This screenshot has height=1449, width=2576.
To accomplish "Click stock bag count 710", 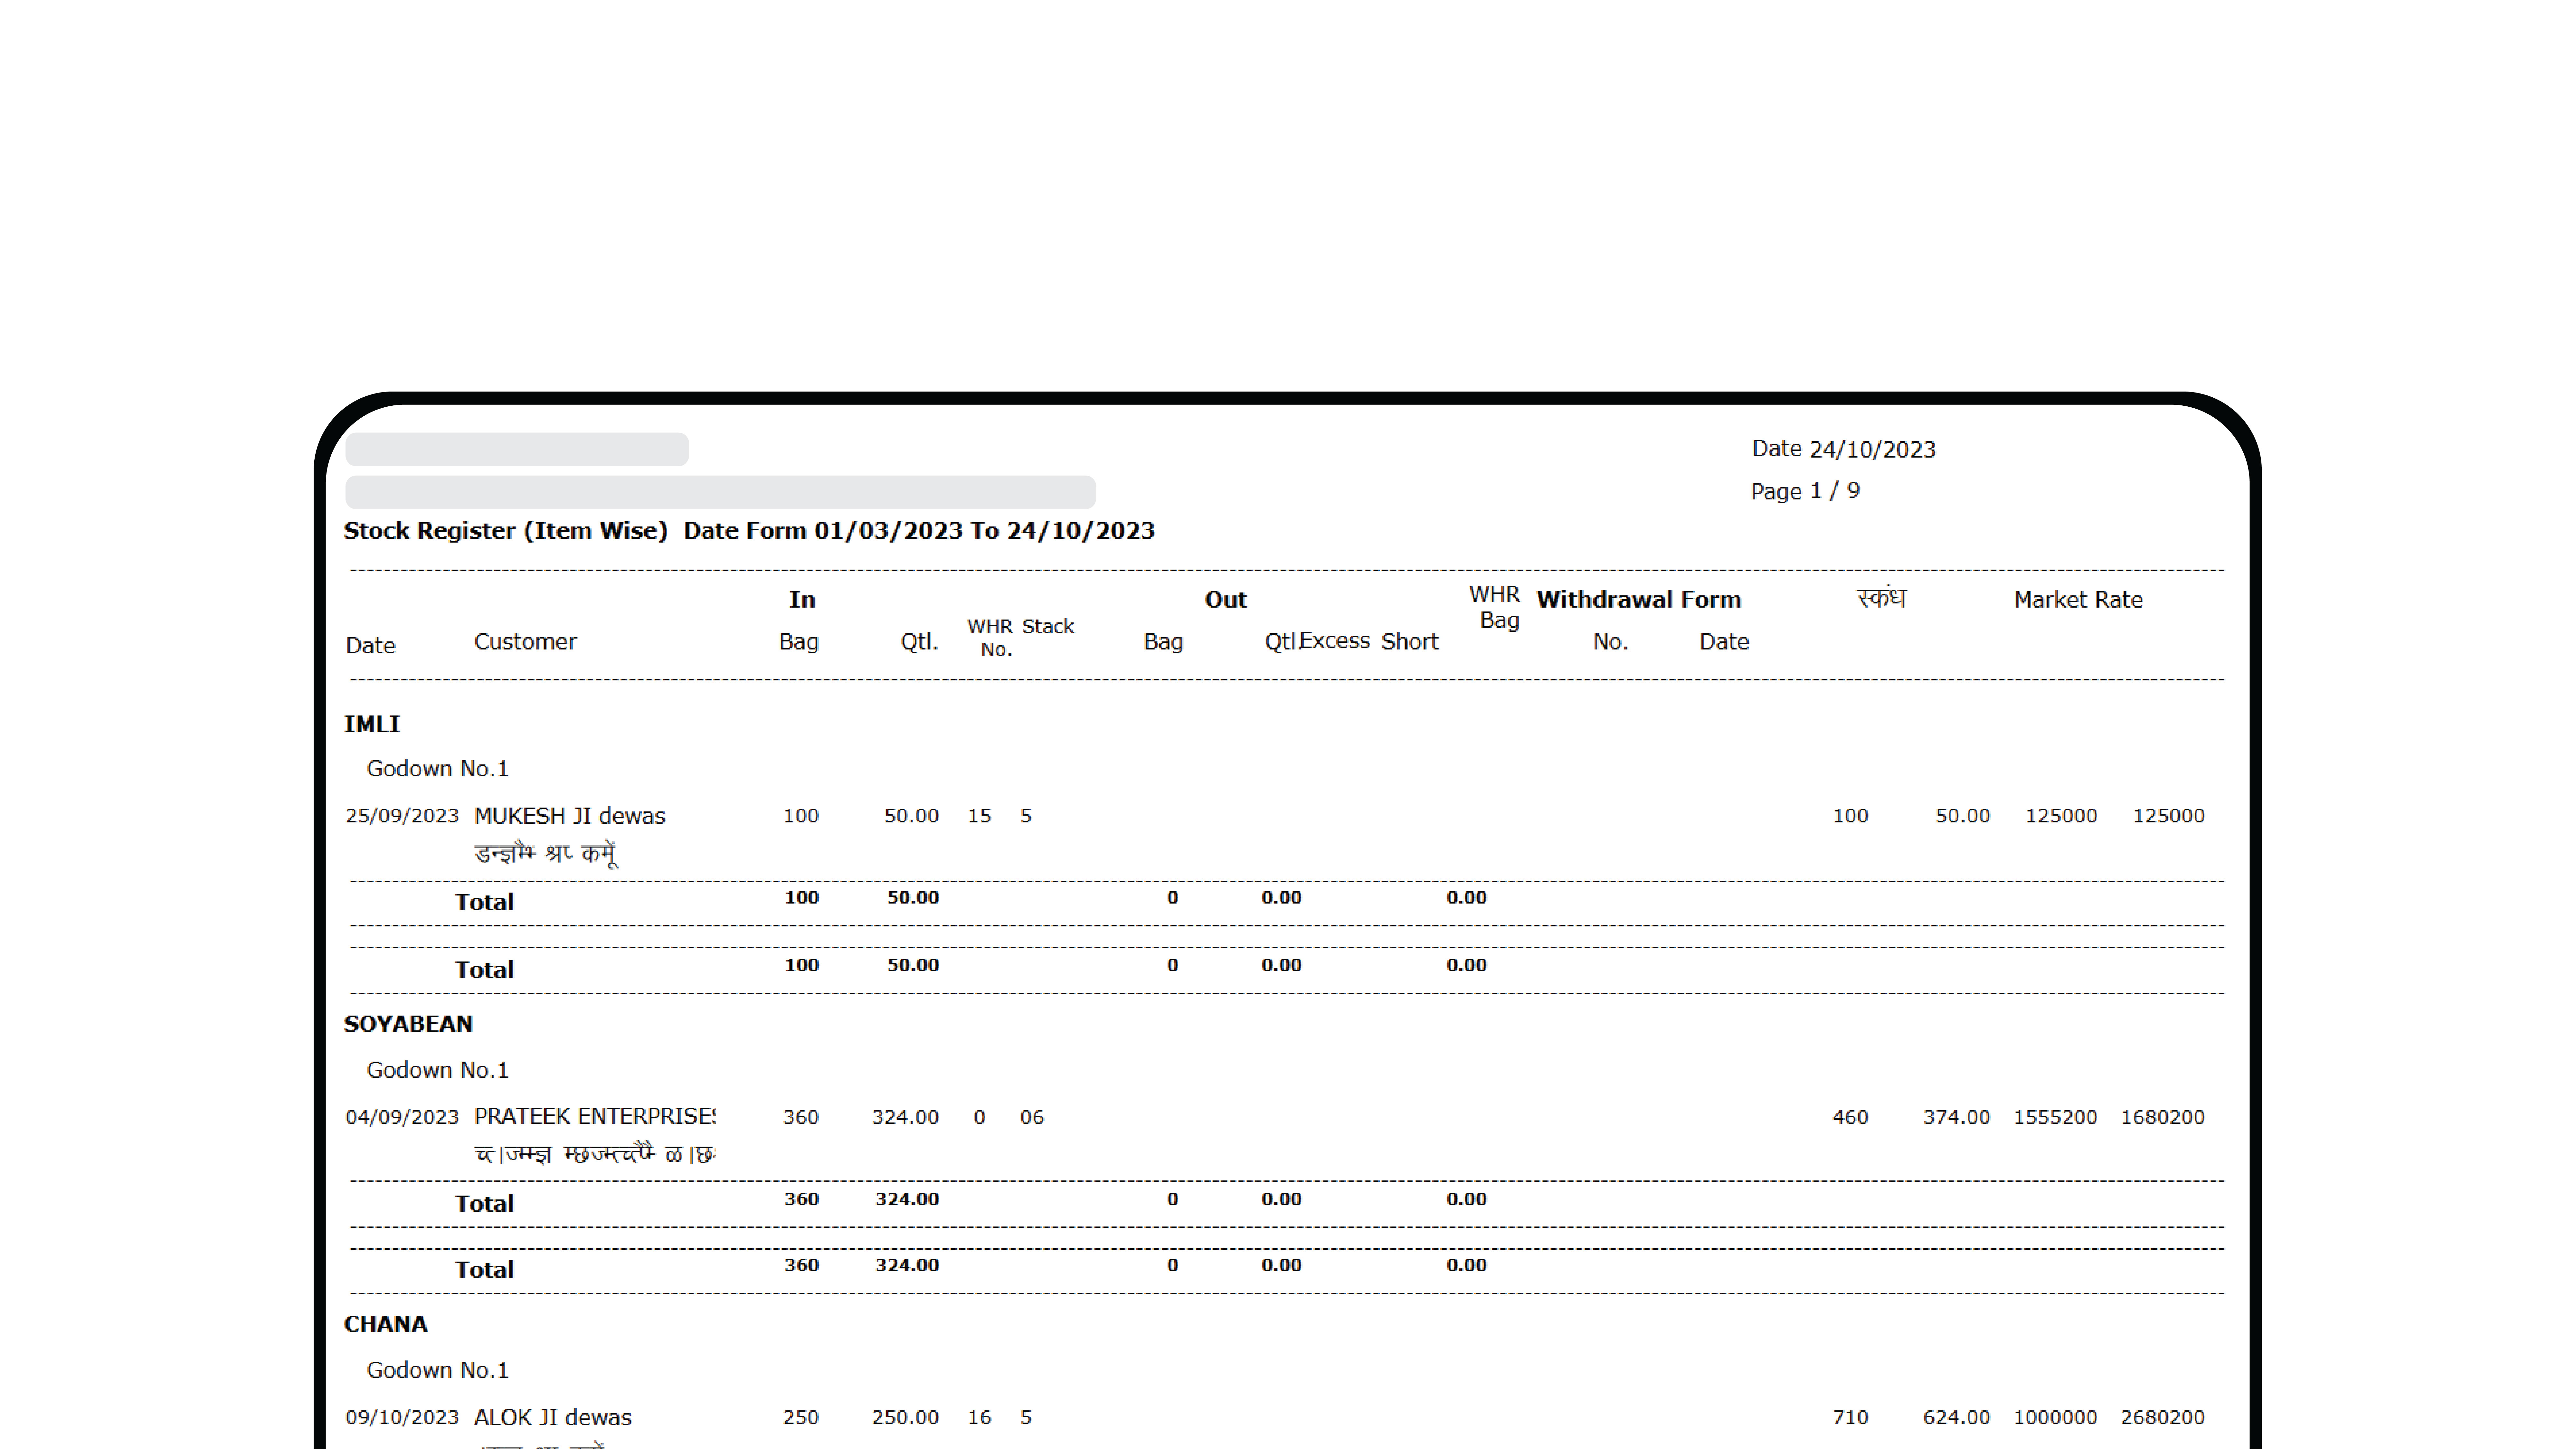I will click(x=1850, y=1417).
